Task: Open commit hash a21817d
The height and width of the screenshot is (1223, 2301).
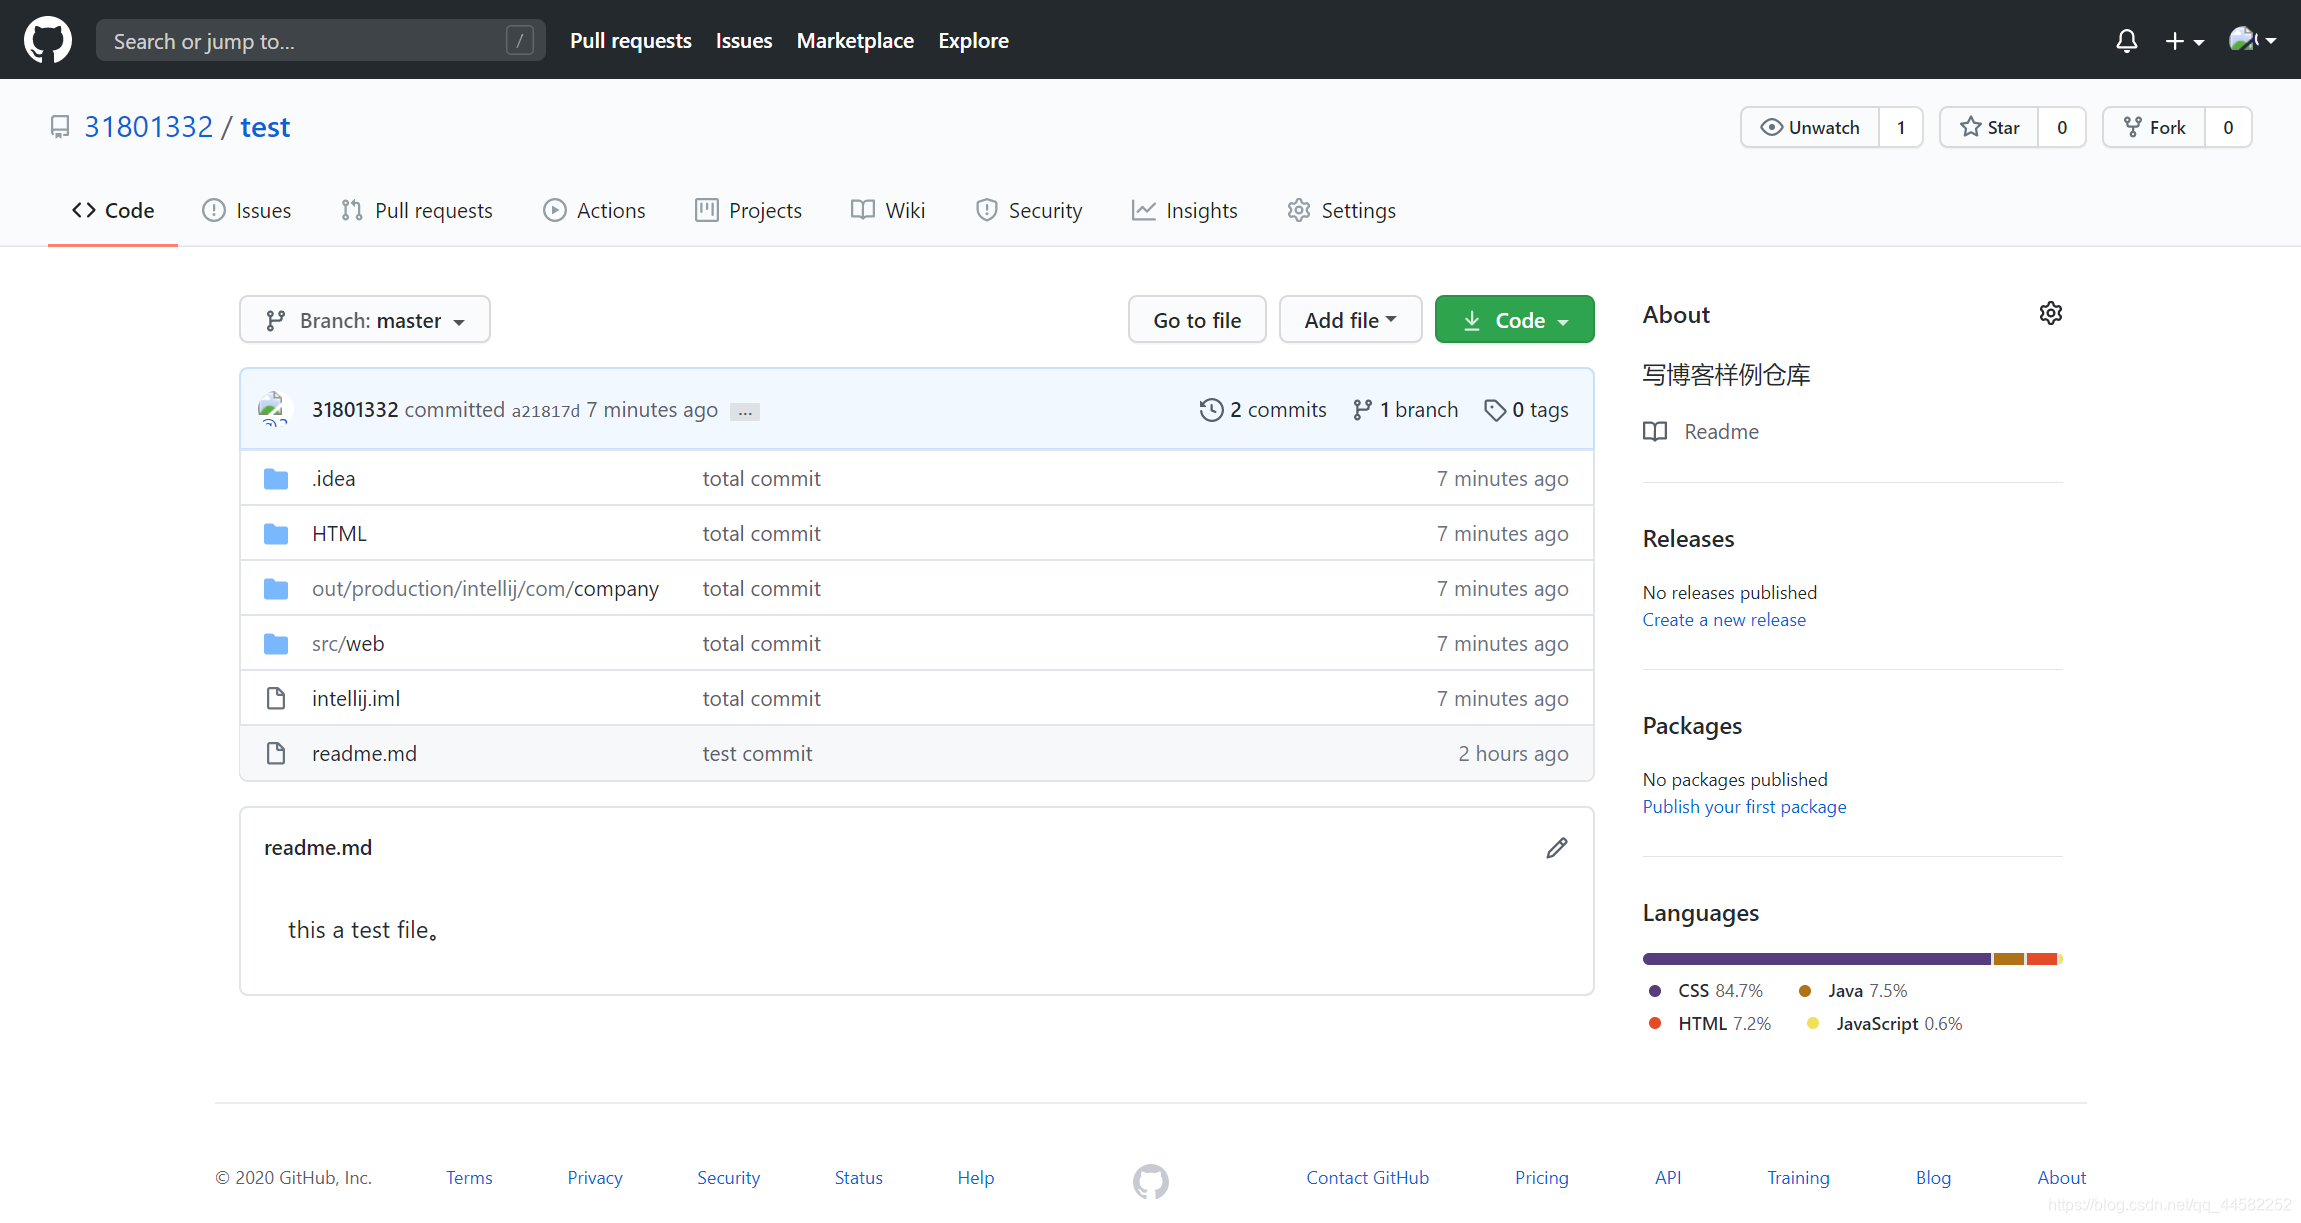Action: point(546,411)
